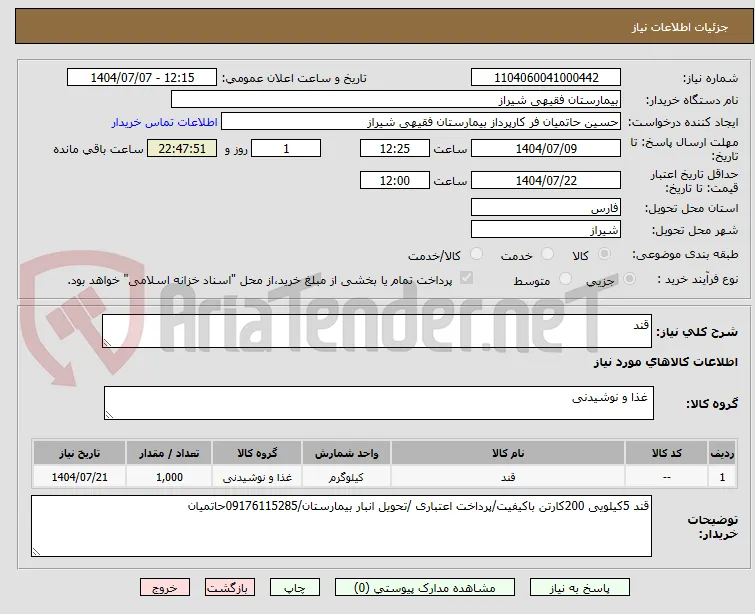Select the کالا/خدمت radio button
This screenshot has width=755, height=614.
coord(476,254)
